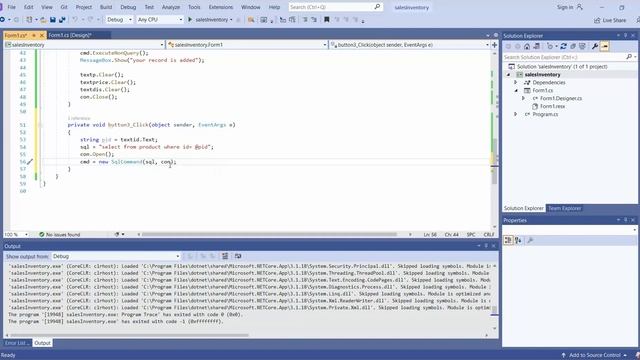Viewport: 640px width, 360px height.
Task: Open the Any CPU platform dropdown
Action: tap(160, 20)
